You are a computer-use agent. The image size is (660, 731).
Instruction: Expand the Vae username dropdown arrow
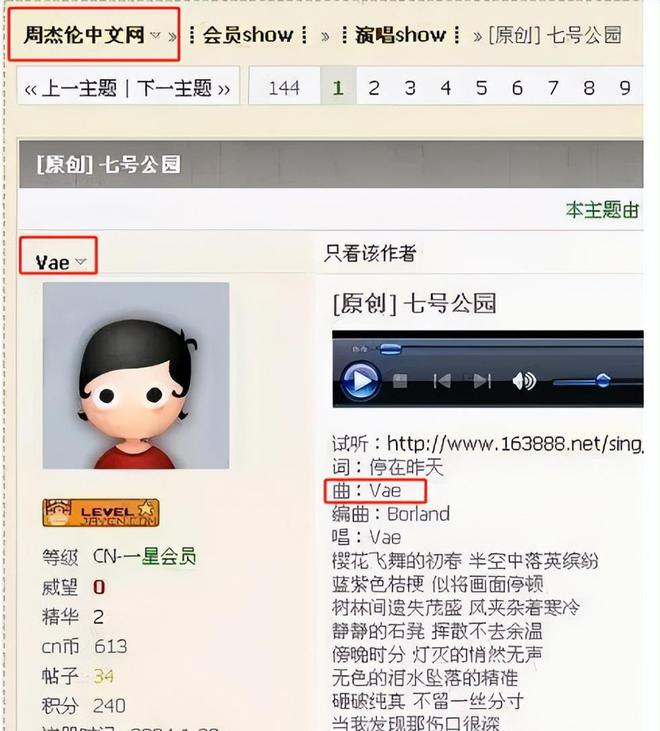pos(81,262)
